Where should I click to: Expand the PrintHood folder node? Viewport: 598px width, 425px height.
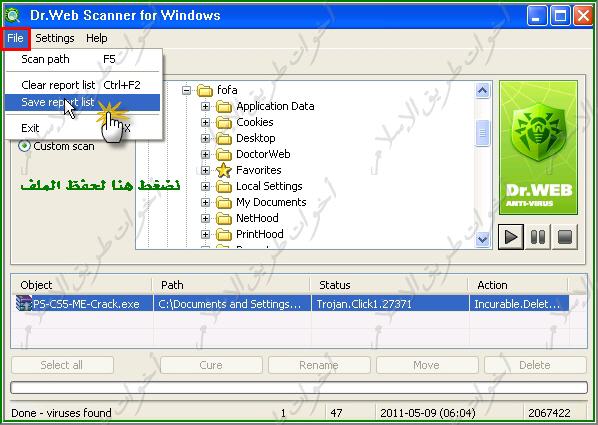[205, 235]
